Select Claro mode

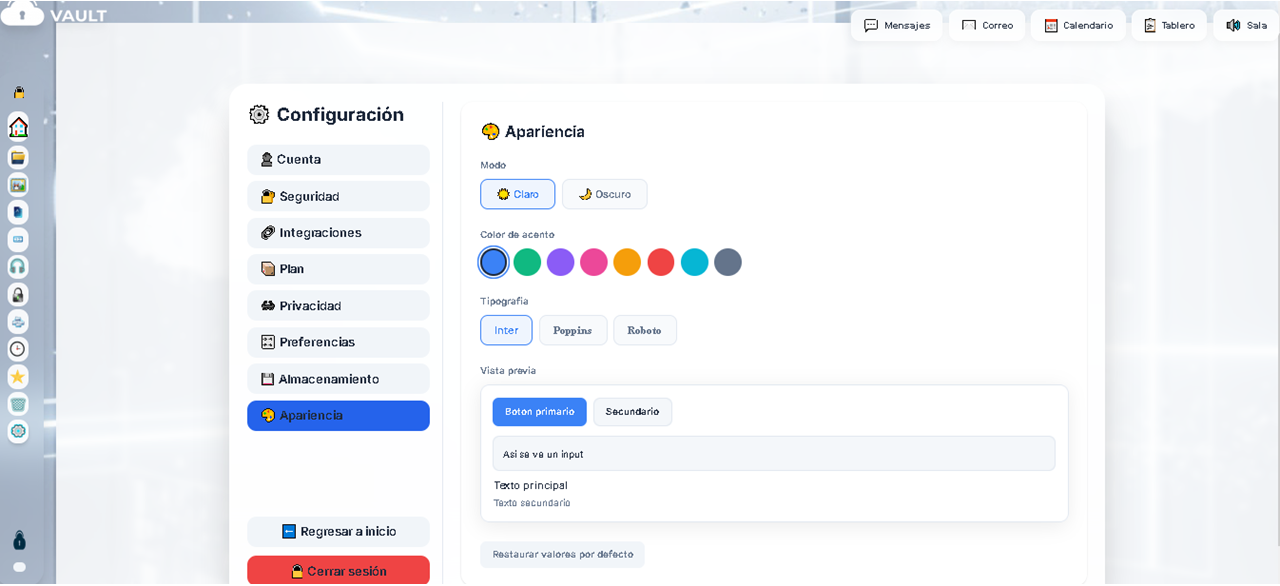click(518, 194)
